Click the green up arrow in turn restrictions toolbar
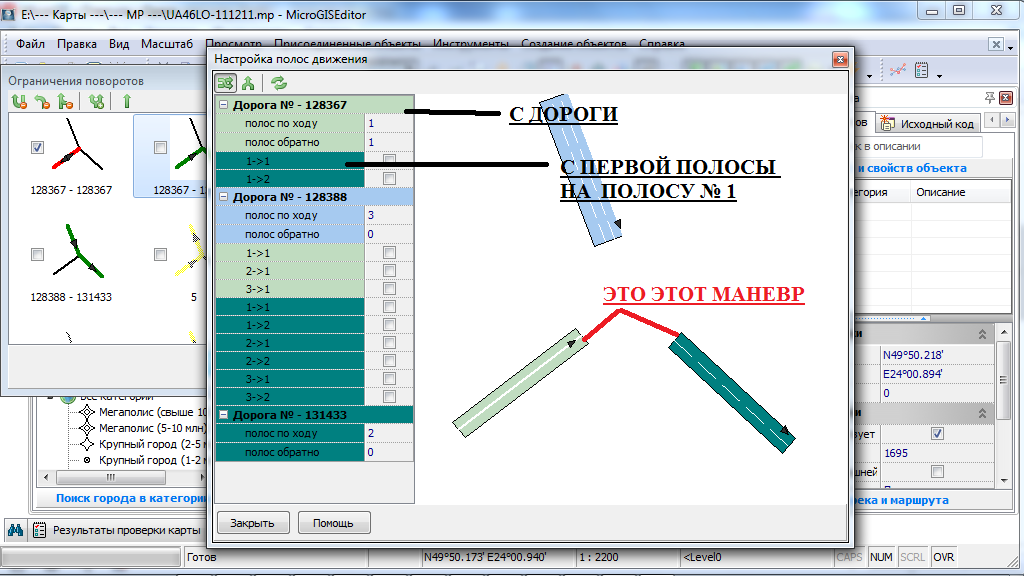 click(127, 101)
